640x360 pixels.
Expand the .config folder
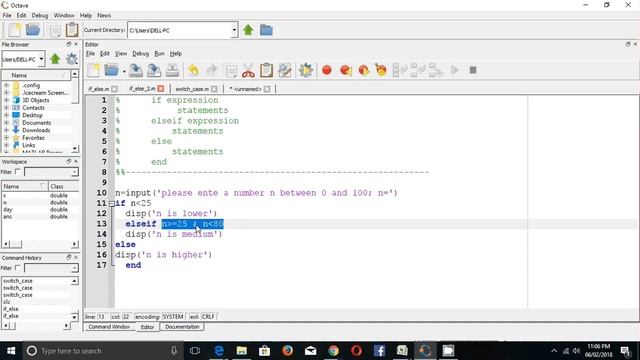click(x=6, y=85)
